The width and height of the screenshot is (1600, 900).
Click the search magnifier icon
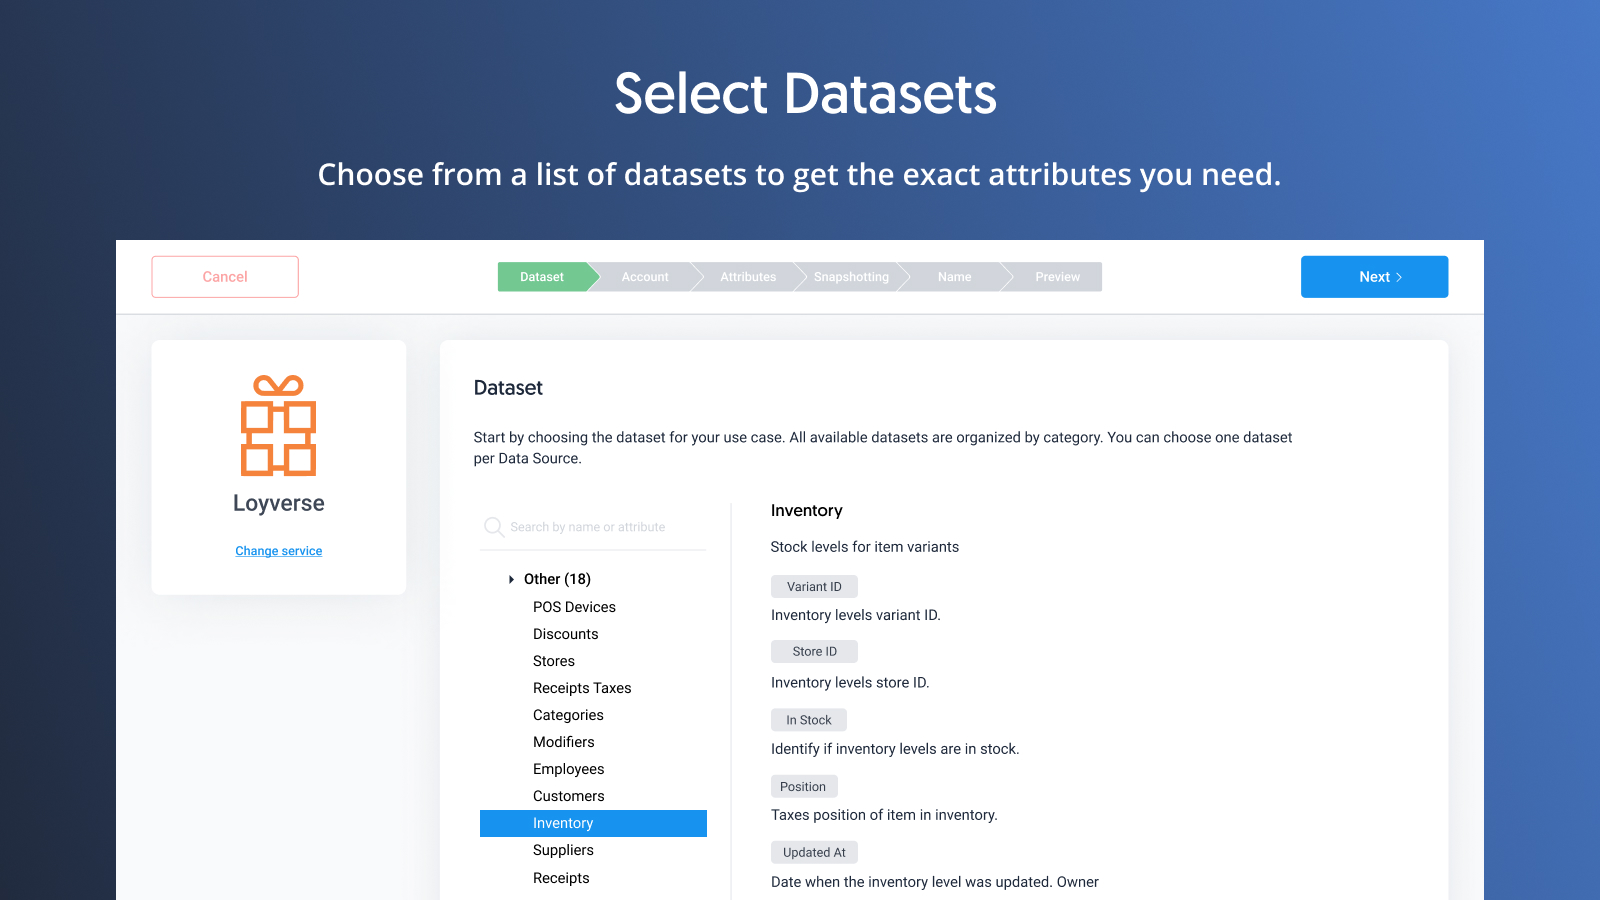click(x=493, y=527)
